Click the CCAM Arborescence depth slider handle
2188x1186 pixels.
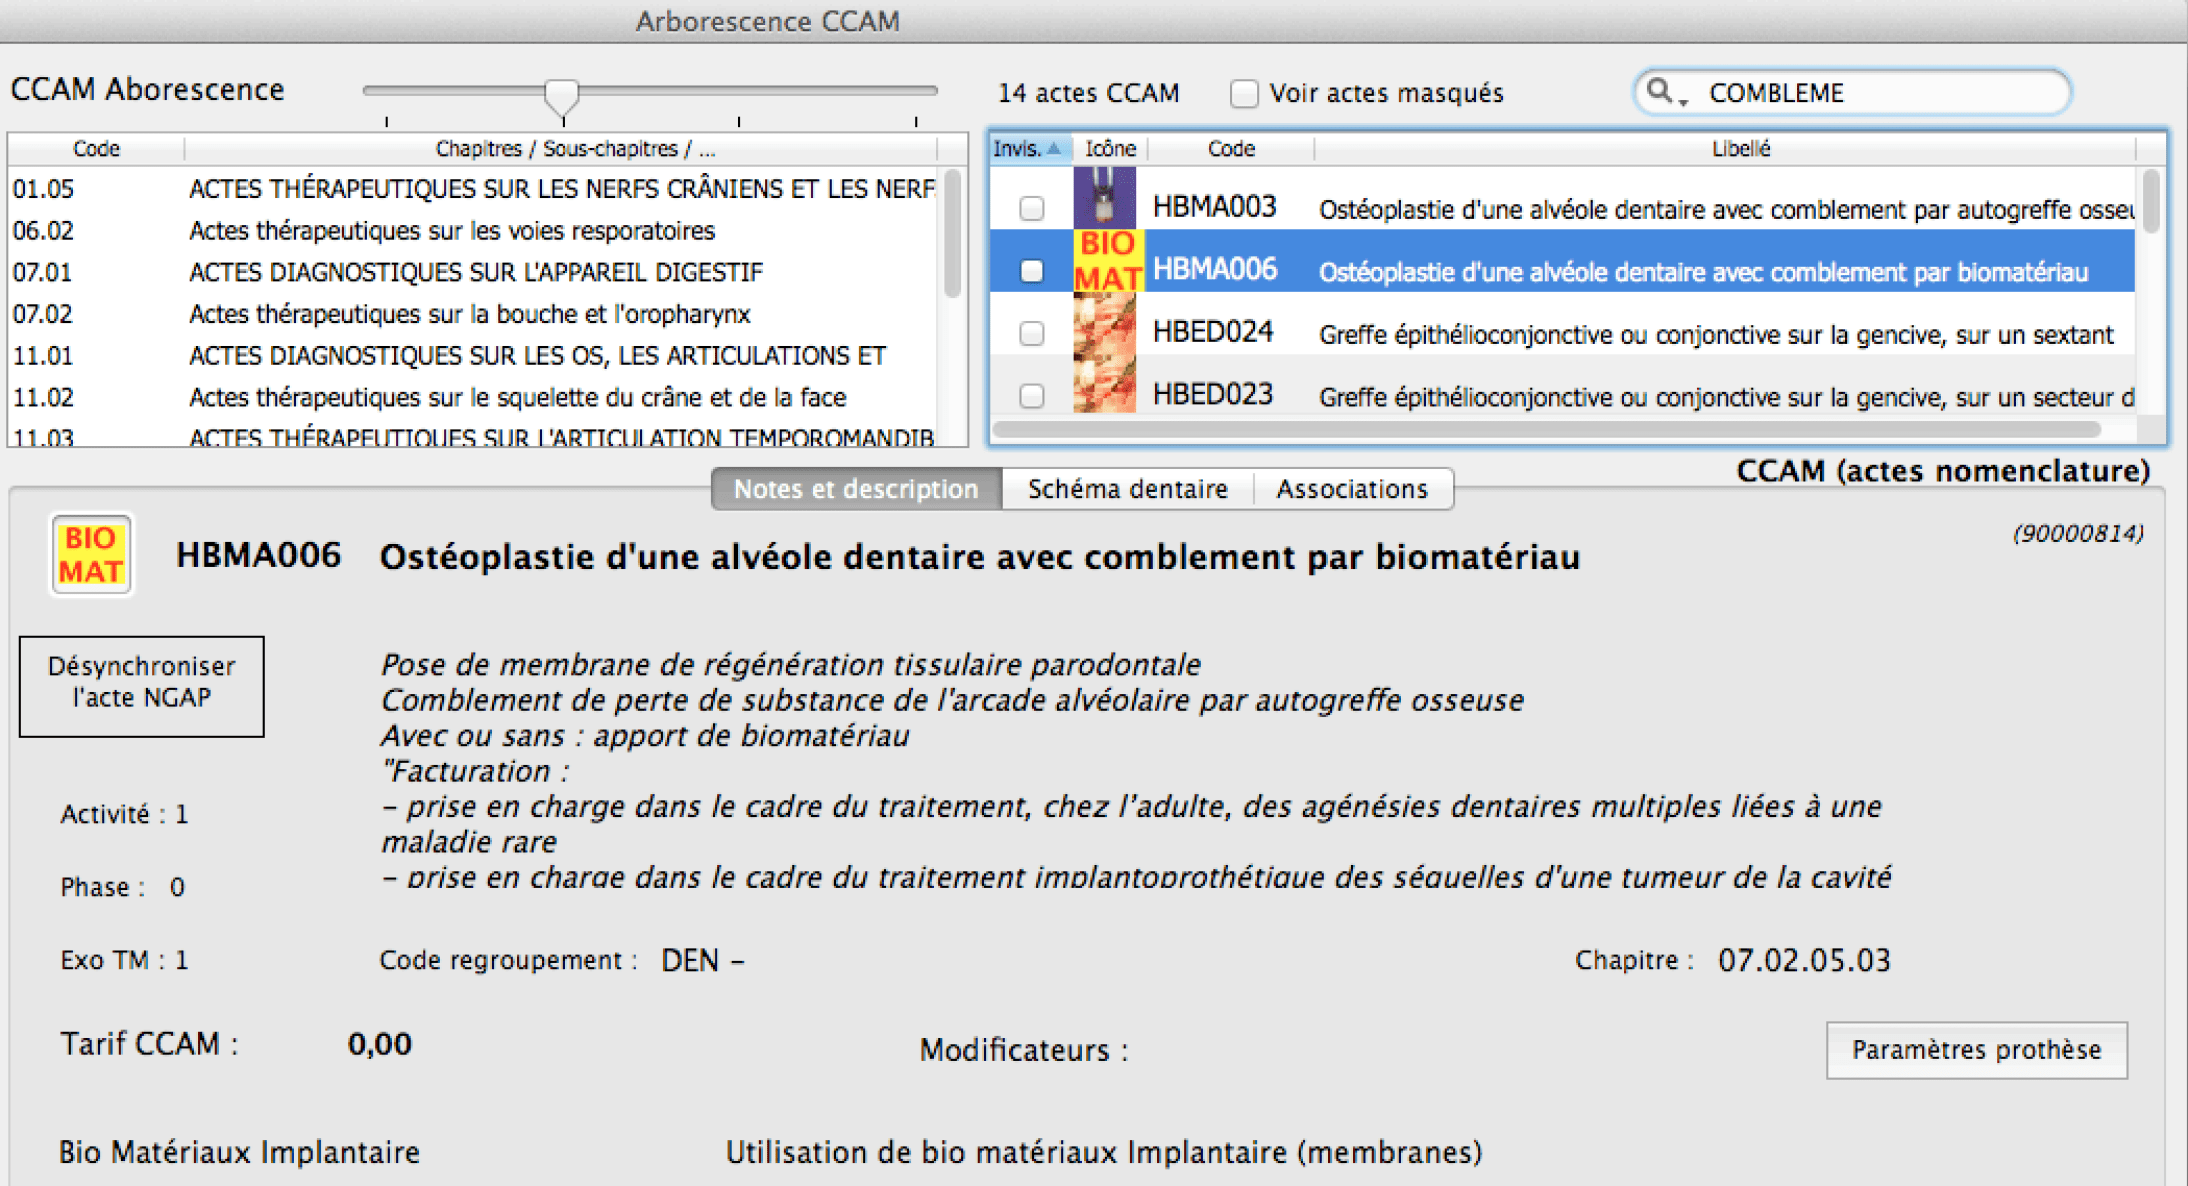pyautogui.click(x=562, y=94)
